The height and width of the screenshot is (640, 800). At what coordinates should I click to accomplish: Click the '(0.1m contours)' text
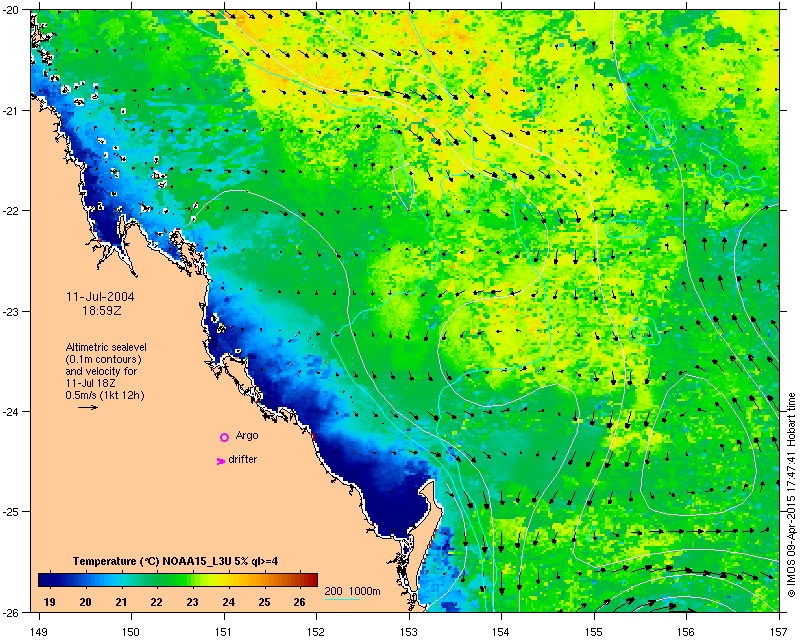coord(104,359)
